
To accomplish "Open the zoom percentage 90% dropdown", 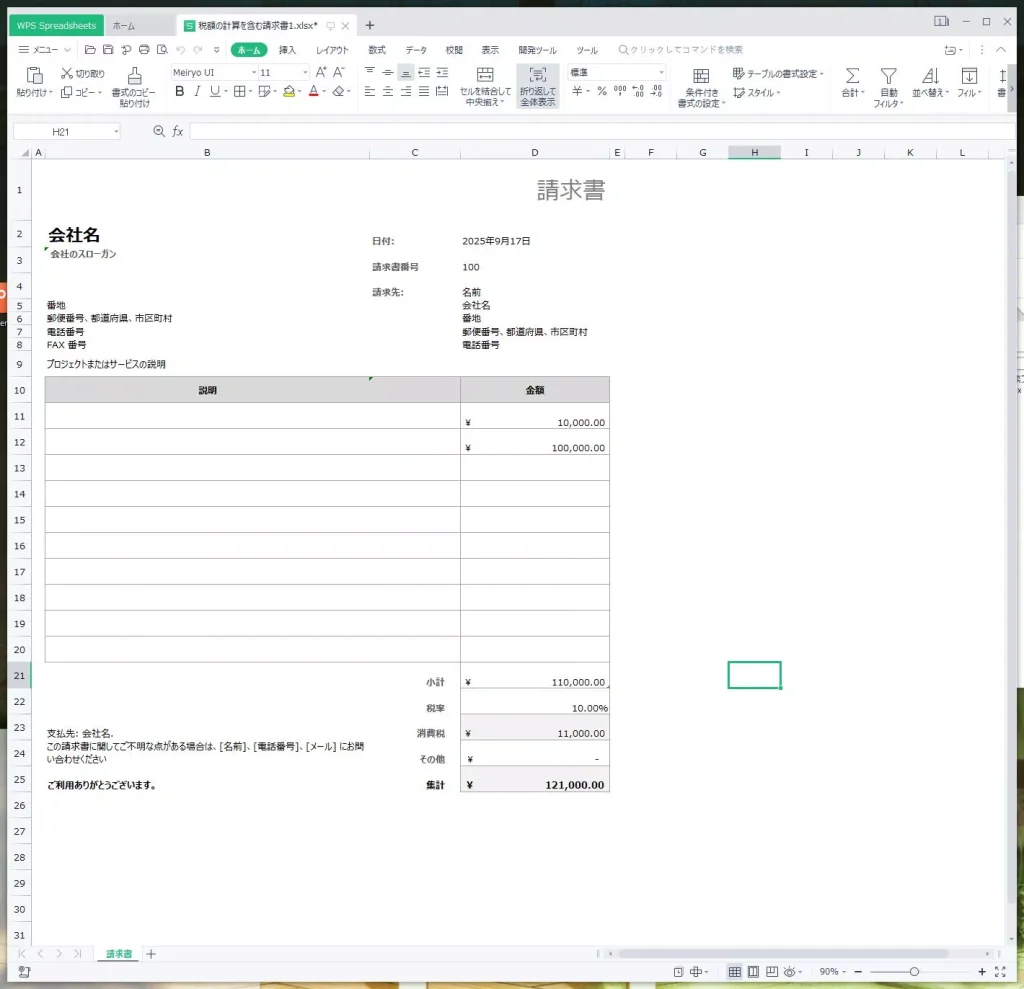I will point(834,972).
